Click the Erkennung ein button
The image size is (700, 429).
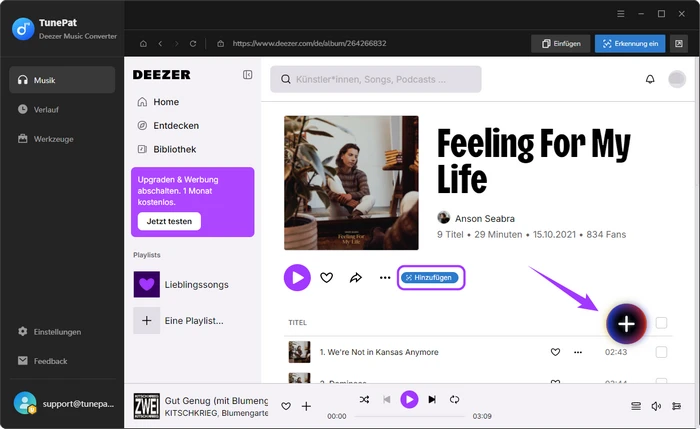[630, 44]
